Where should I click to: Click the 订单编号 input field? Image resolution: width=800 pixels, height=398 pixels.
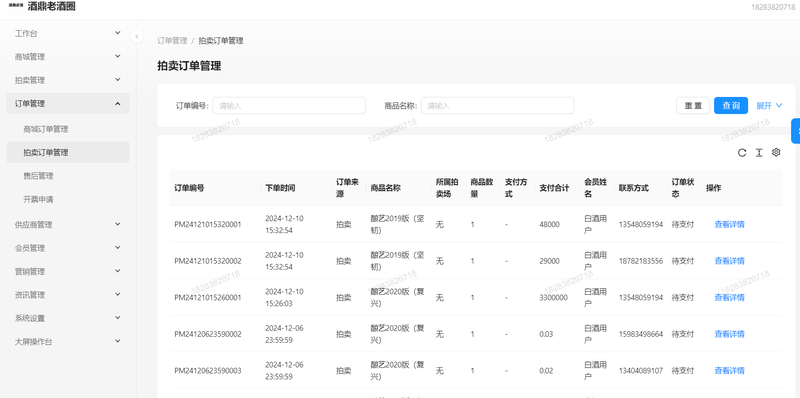point(289,106)
